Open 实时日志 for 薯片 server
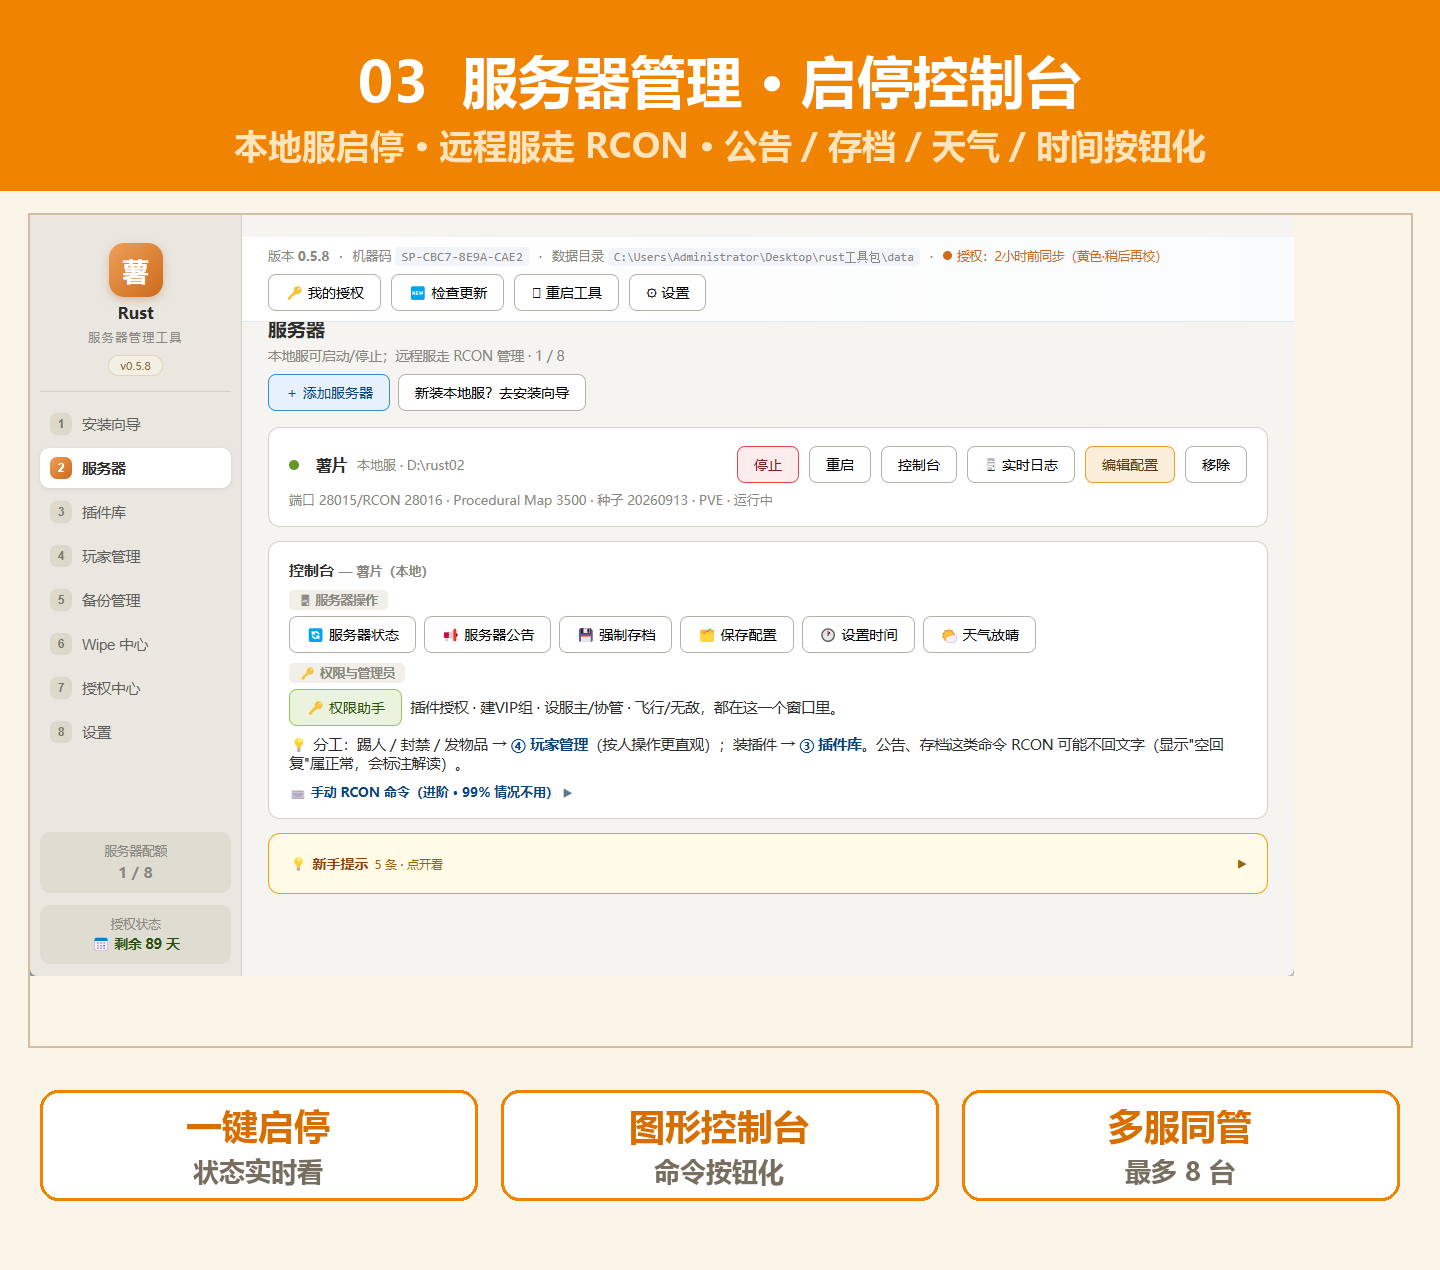 [1021, 465]
